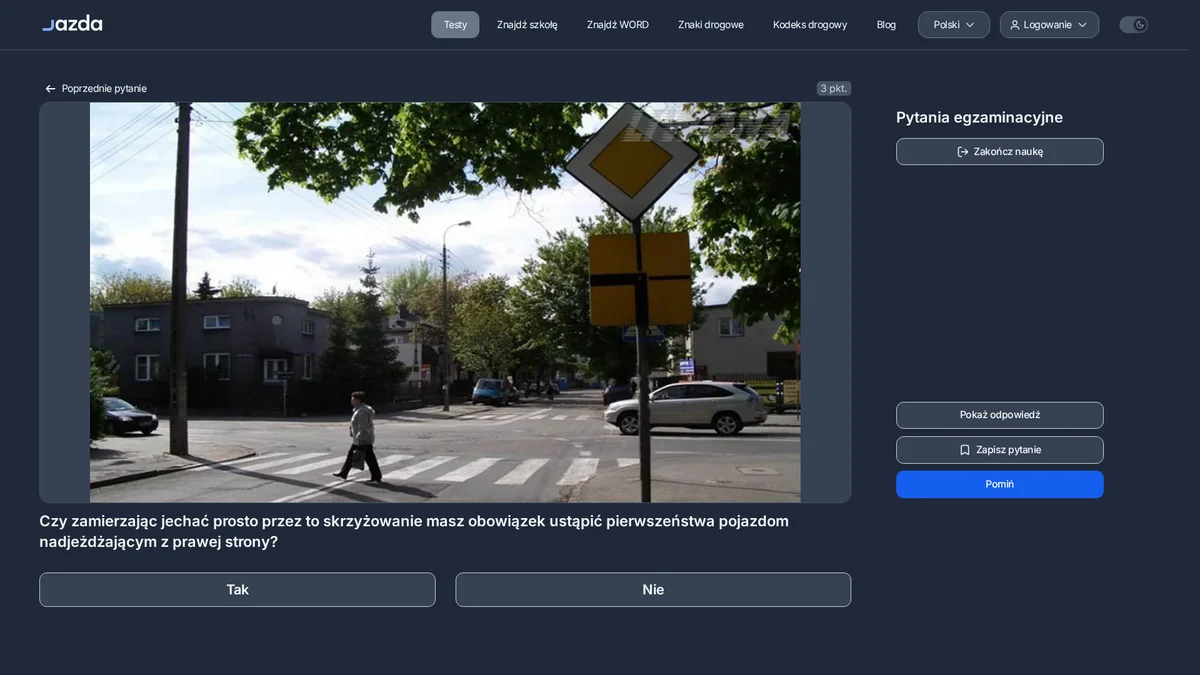Click the Pytania egzaminacyjne heading
1200x675 pixels.
click(x=979, y=118)
